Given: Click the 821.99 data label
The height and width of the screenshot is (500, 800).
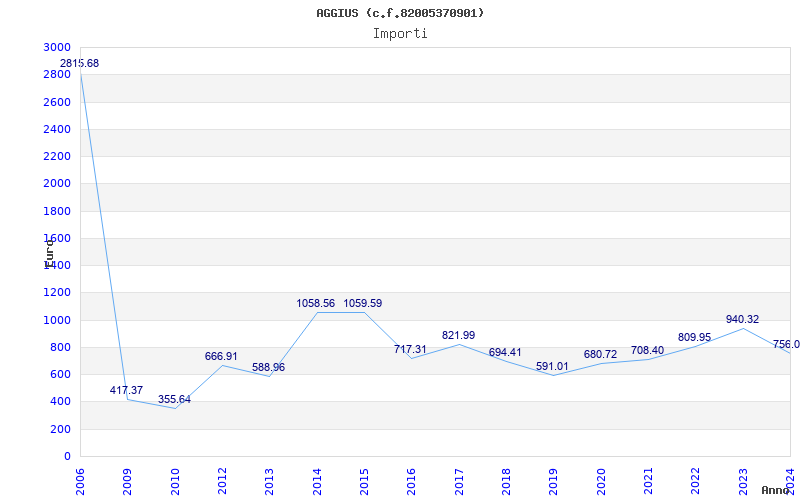Looking at the screenshot, I should point(458,336).
